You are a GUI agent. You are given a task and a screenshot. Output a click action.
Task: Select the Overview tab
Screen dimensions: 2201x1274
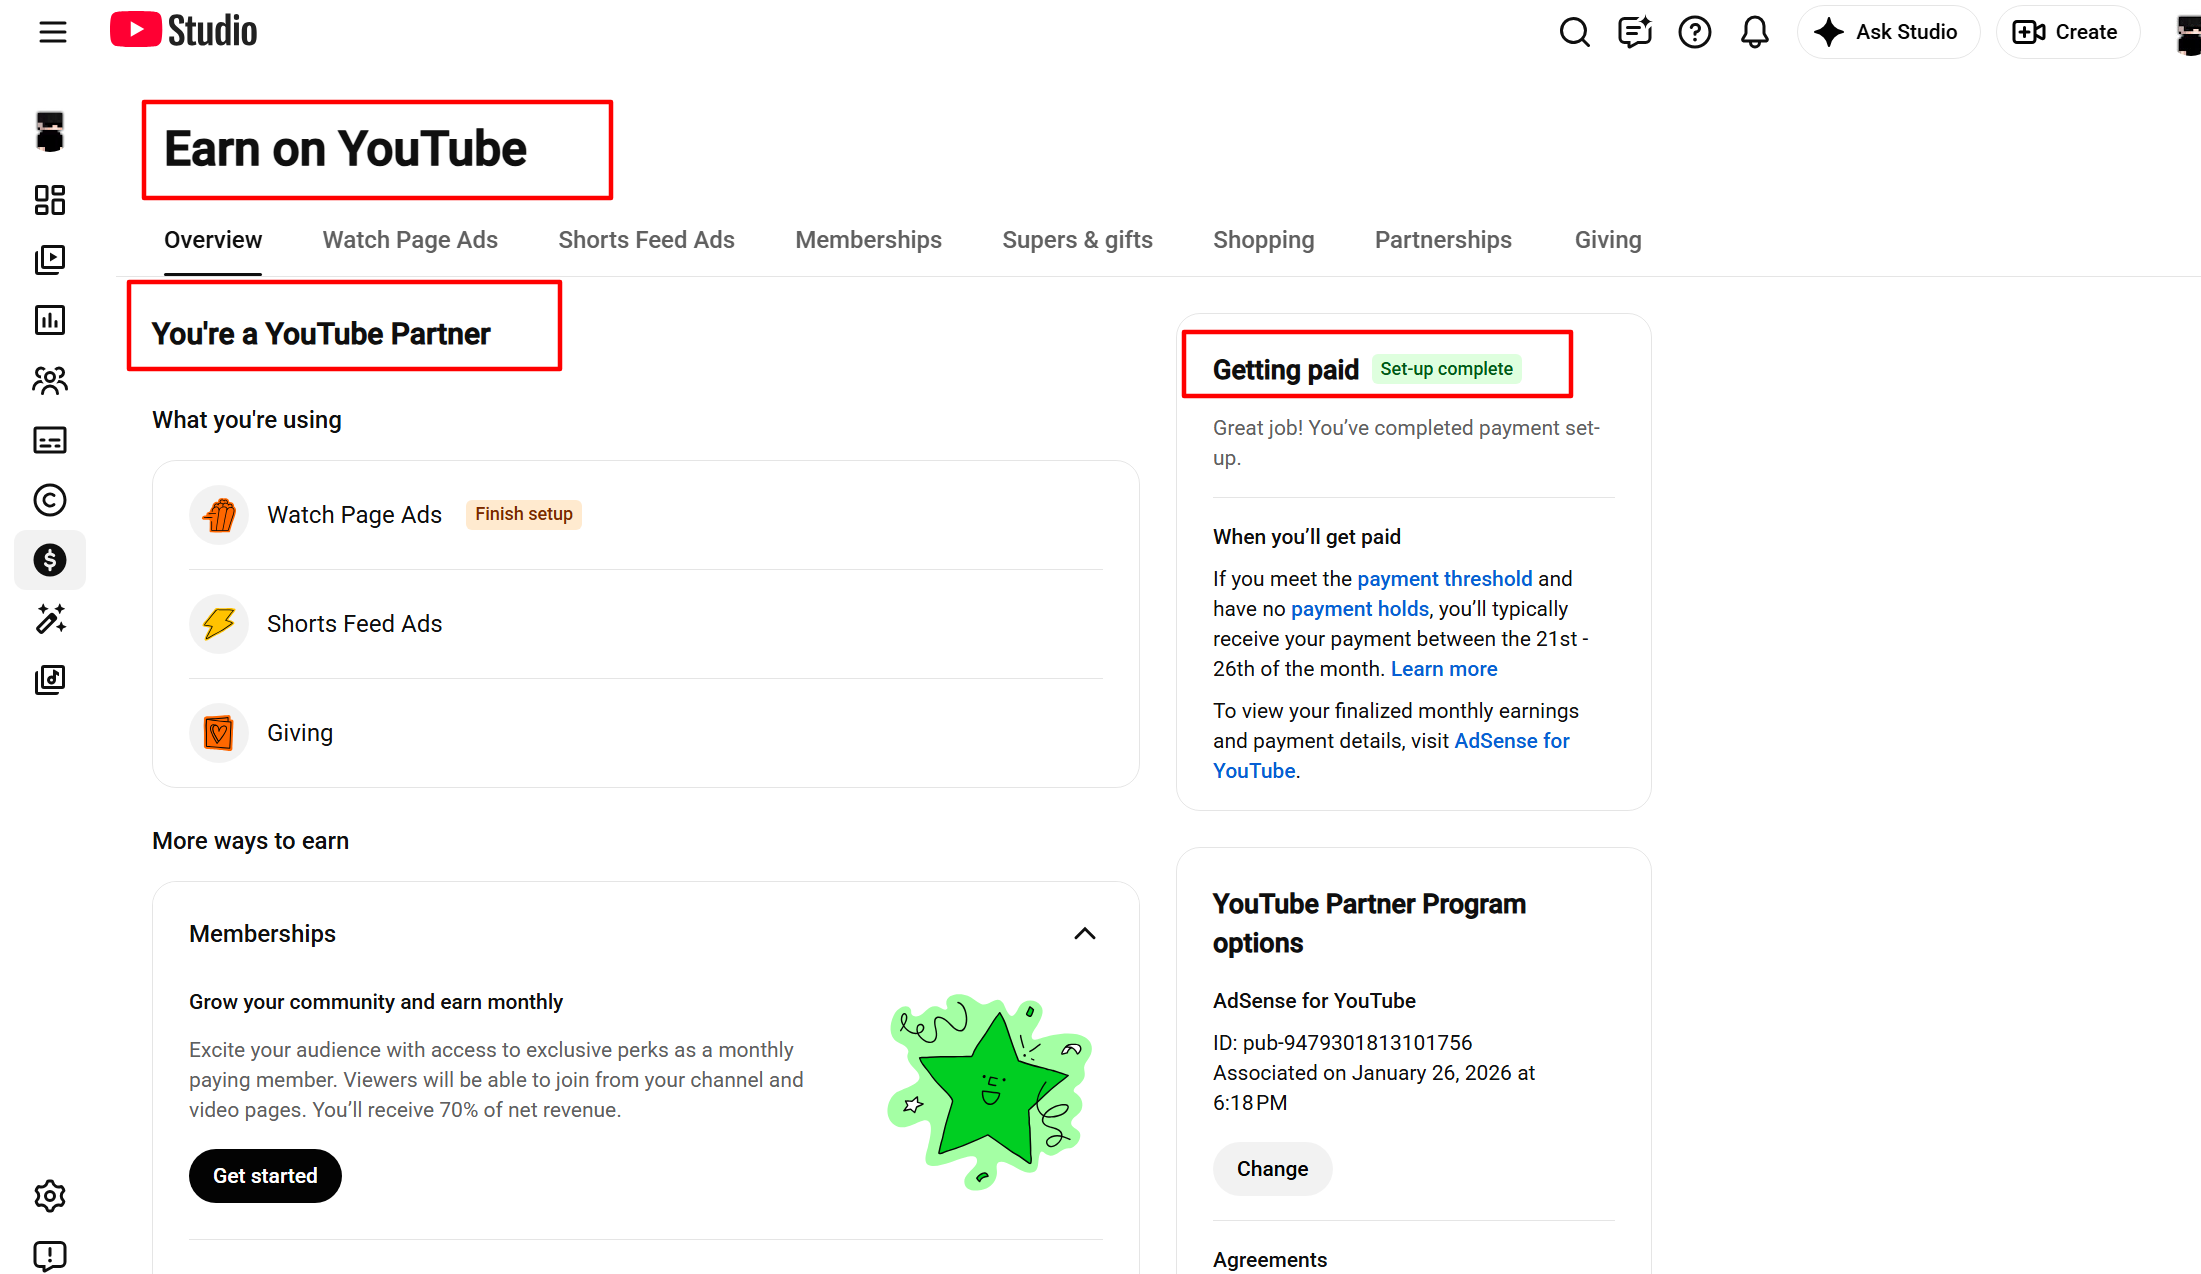coord(213,240)
